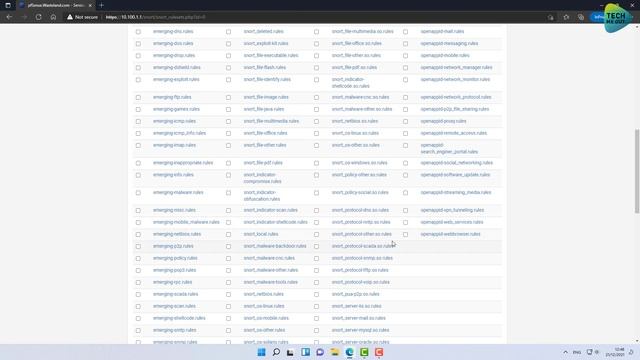Open Widgets from taskbar
The image size is (640, 360).
305,352
